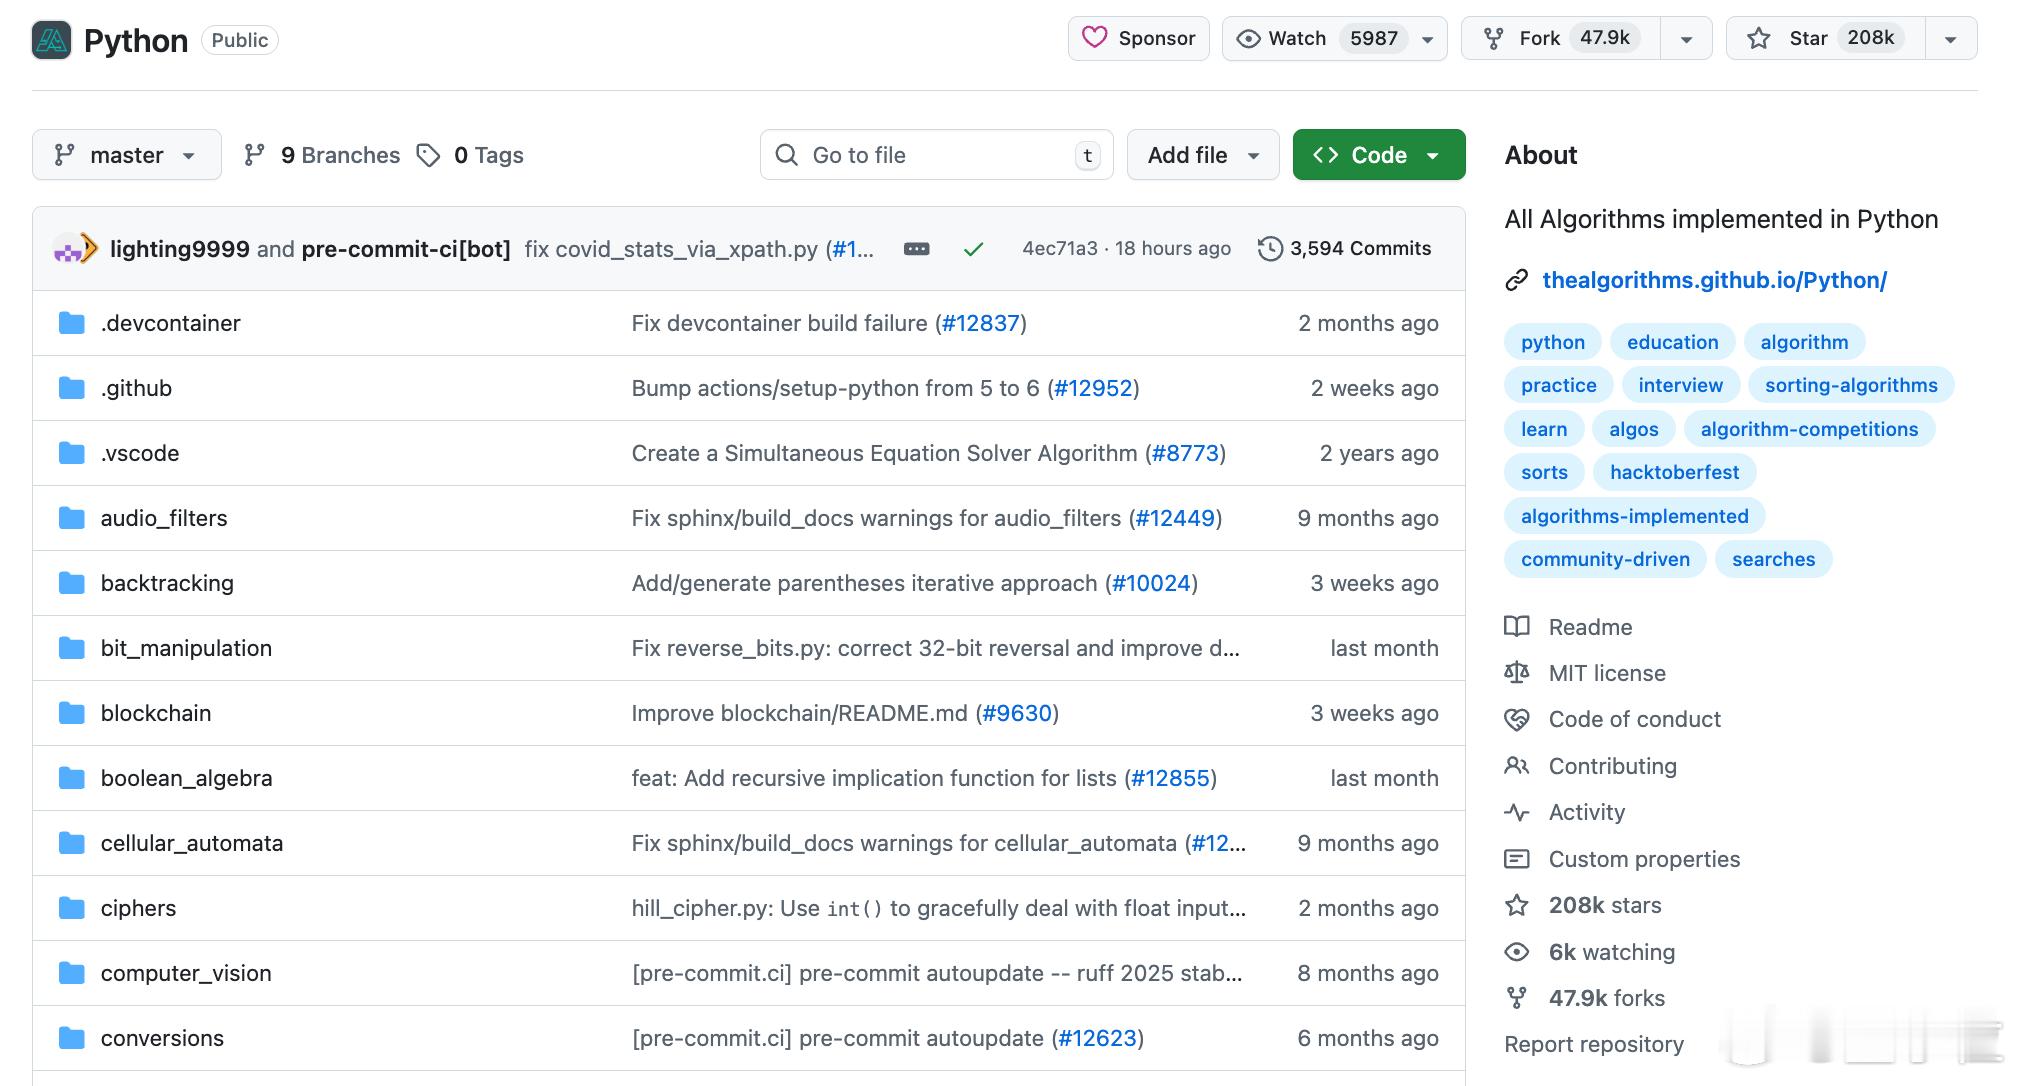The width and height of the screenshot is (2020, 1086).
Task: Open the Star lists dropdown arrow
Action: (x=1950, y=39)
